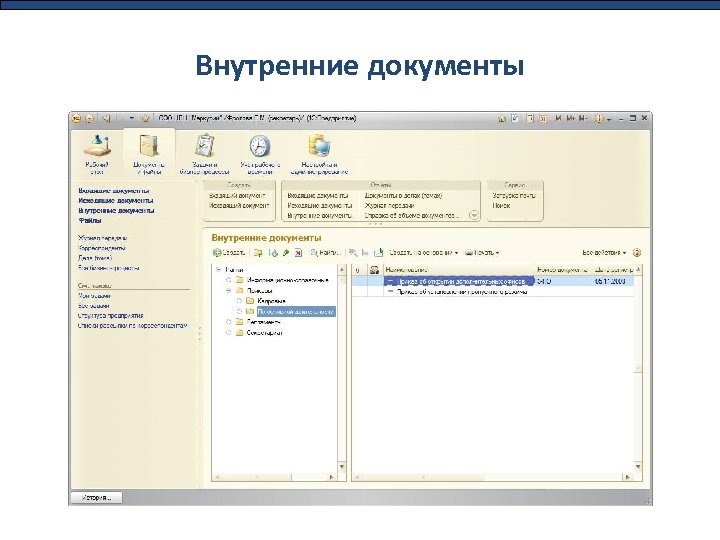Open Журнал передачи in navigation panel
The height and width of the screenshot is (540, 720).
(x=102, y=238)
